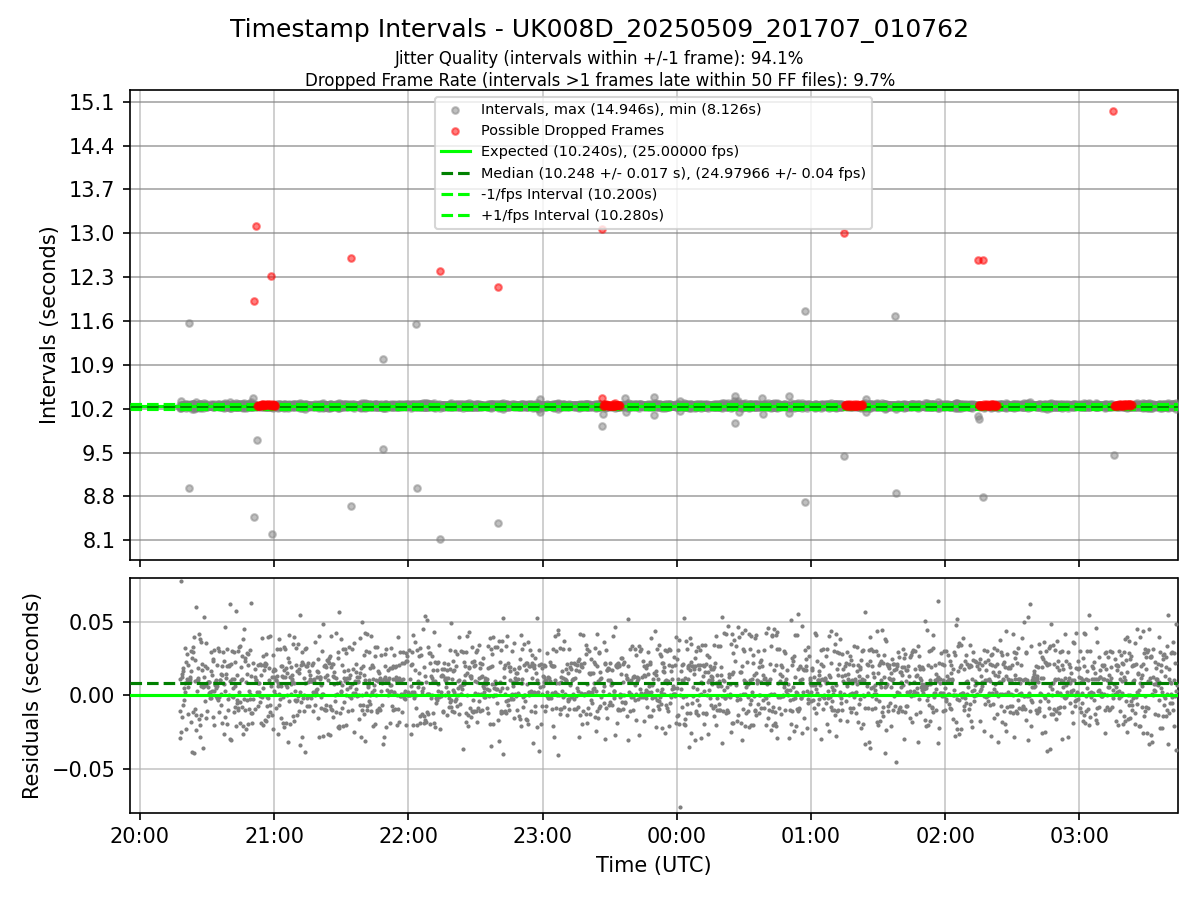Select legend entry 'Possible Dropped Frames'
Screen dimensions: 1200x900
572,130
